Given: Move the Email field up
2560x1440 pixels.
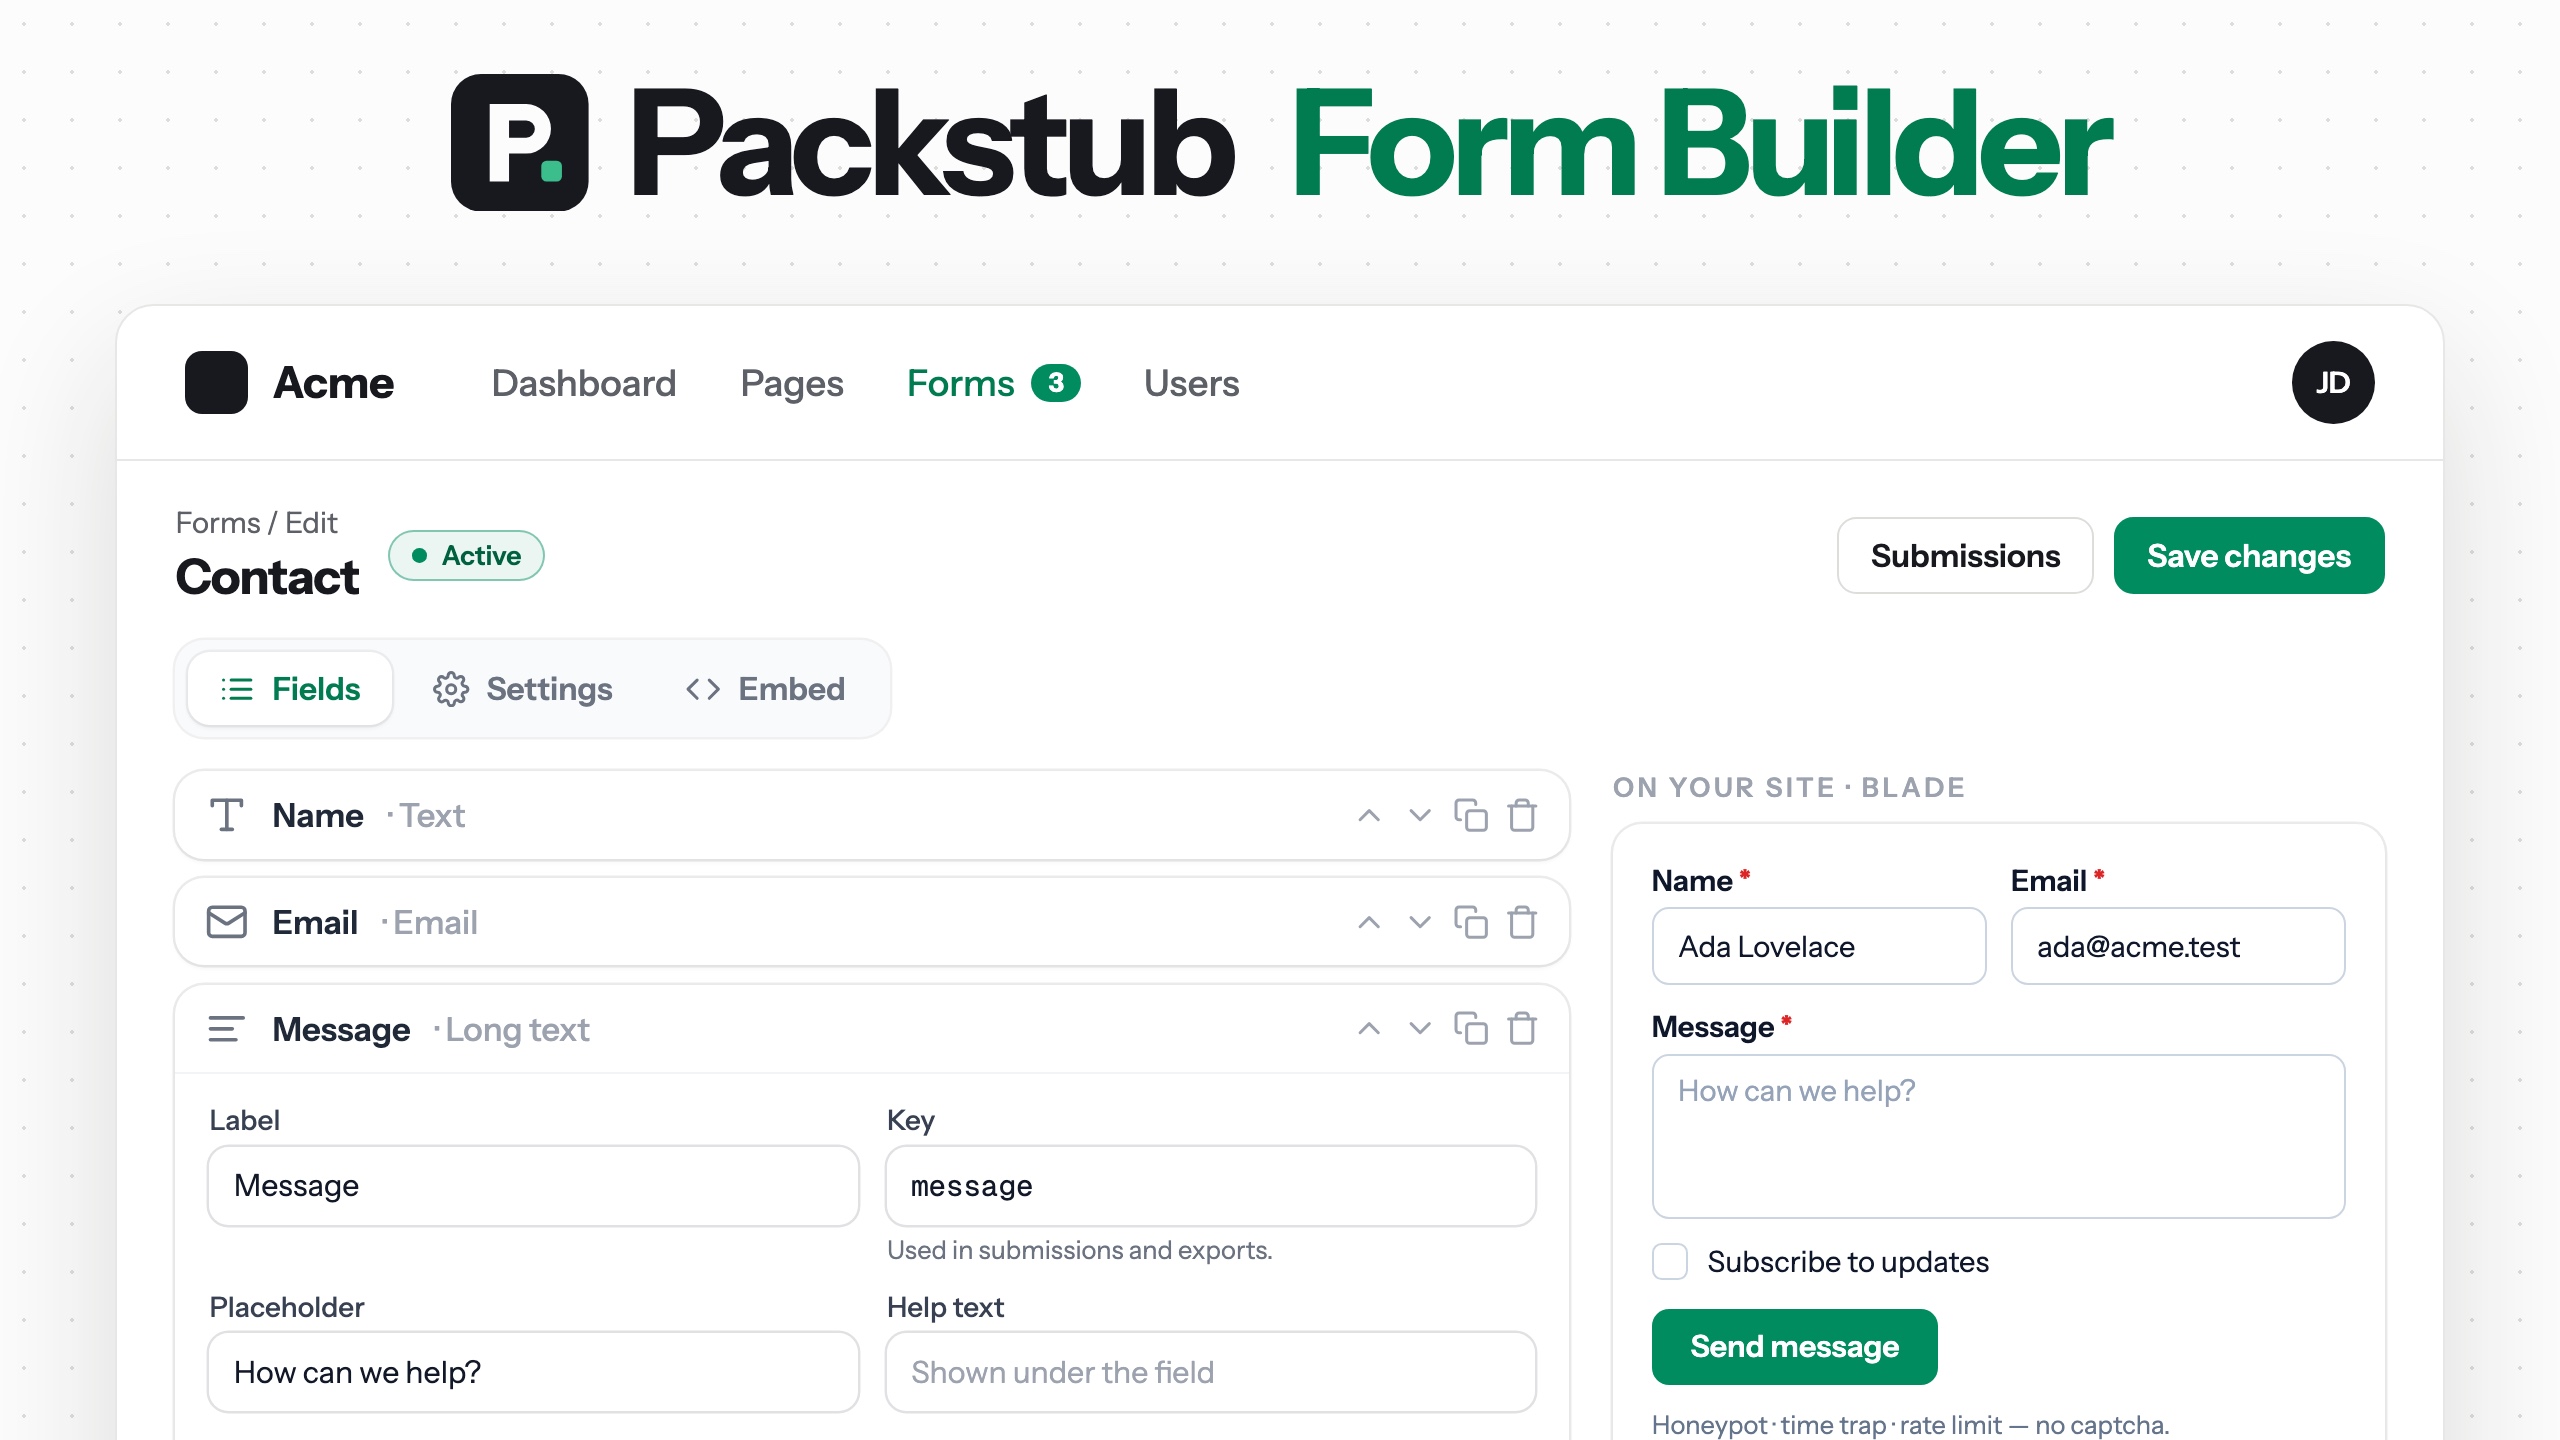Looking at the screenshot, I should 1369,922.
